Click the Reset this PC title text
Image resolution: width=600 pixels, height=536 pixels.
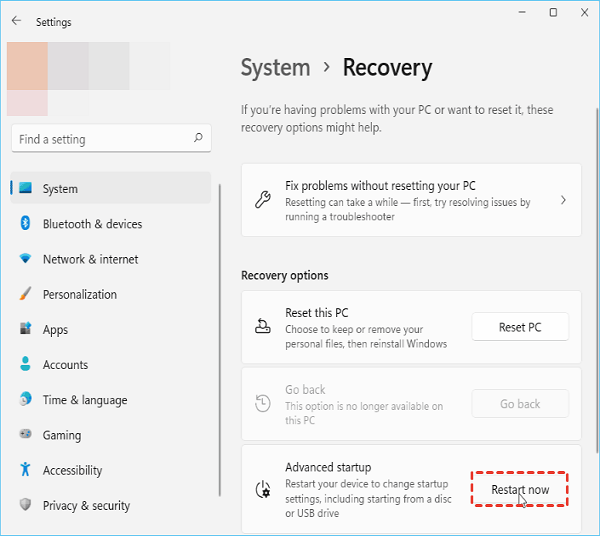317,313
